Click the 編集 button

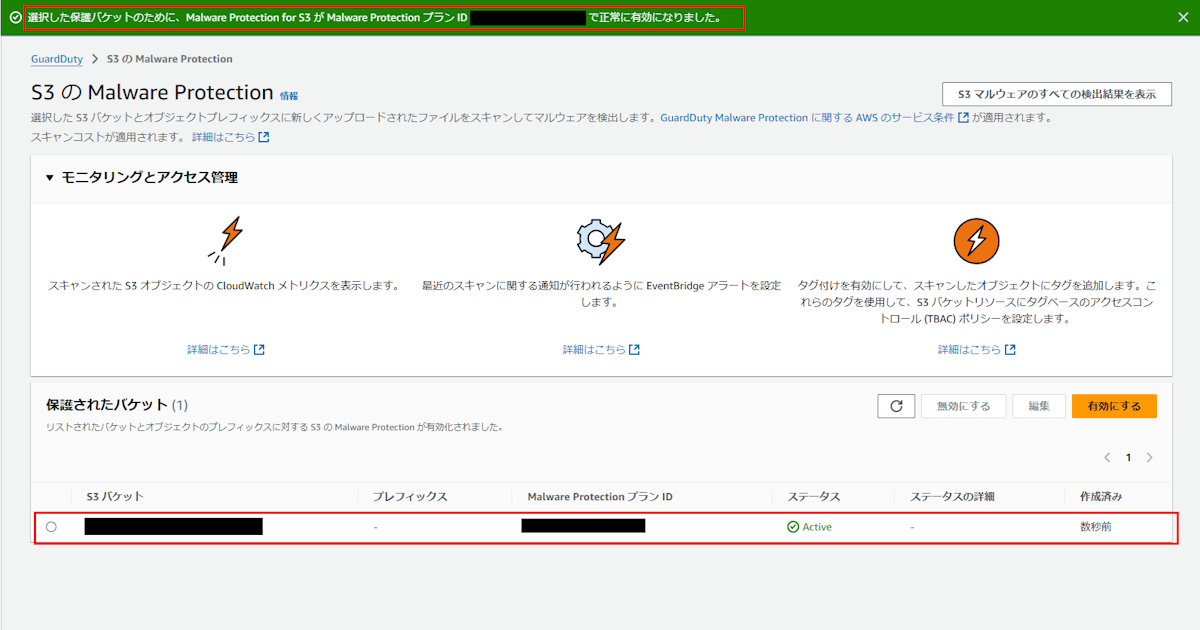point(1038,406)
